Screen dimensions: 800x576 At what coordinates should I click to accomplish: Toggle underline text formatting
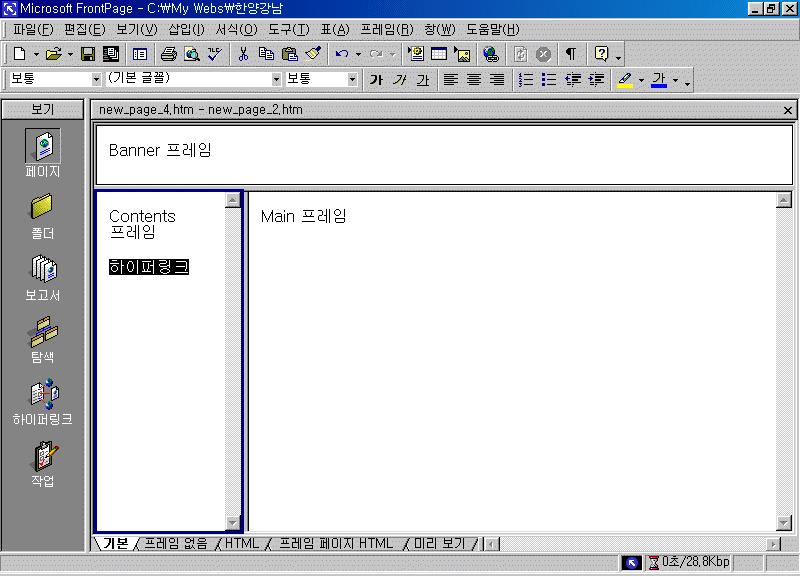422,80
